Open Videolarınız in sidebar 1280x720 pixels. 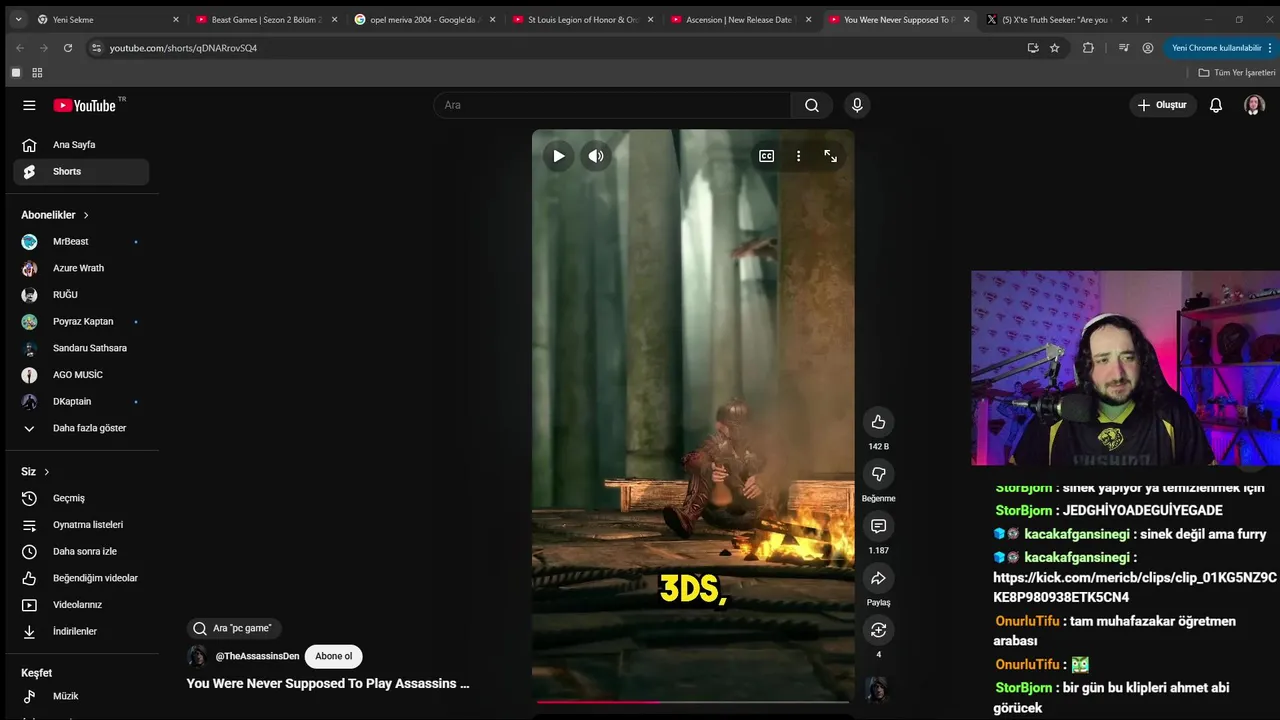(x=81, y=605)
